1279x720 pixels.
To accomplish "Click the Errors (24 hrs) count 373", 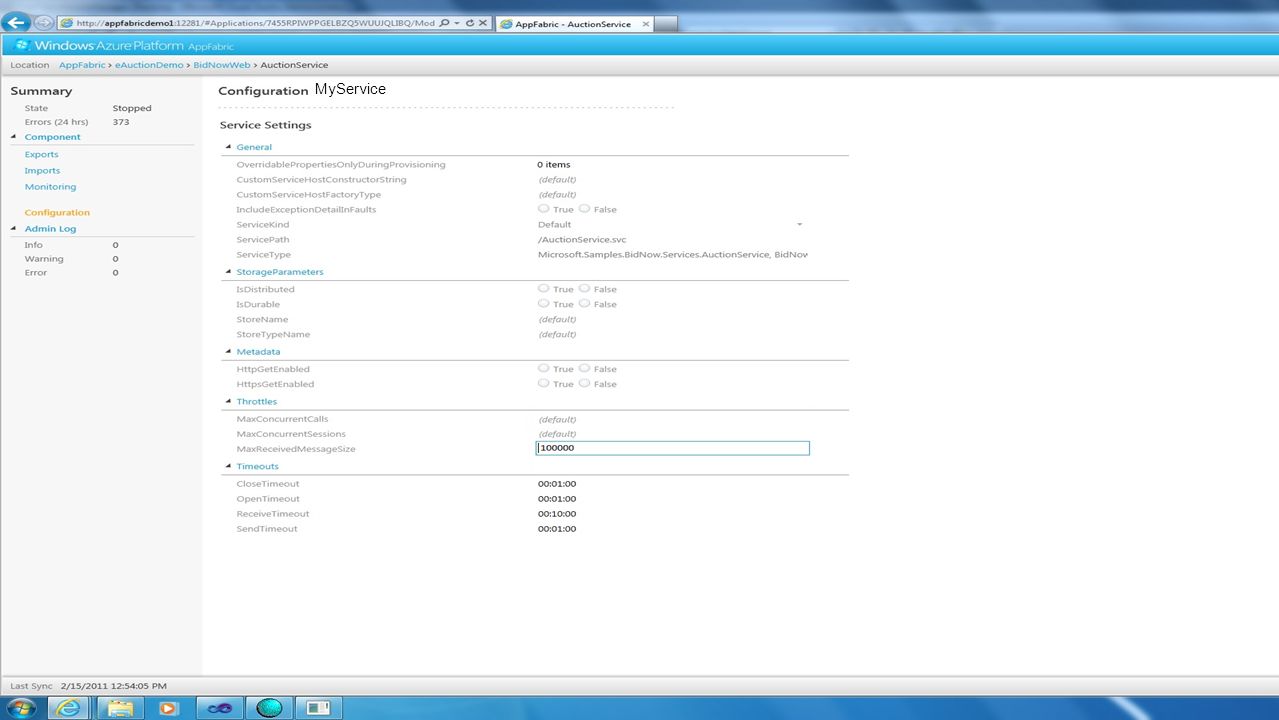I will click(x=121, y=122).
